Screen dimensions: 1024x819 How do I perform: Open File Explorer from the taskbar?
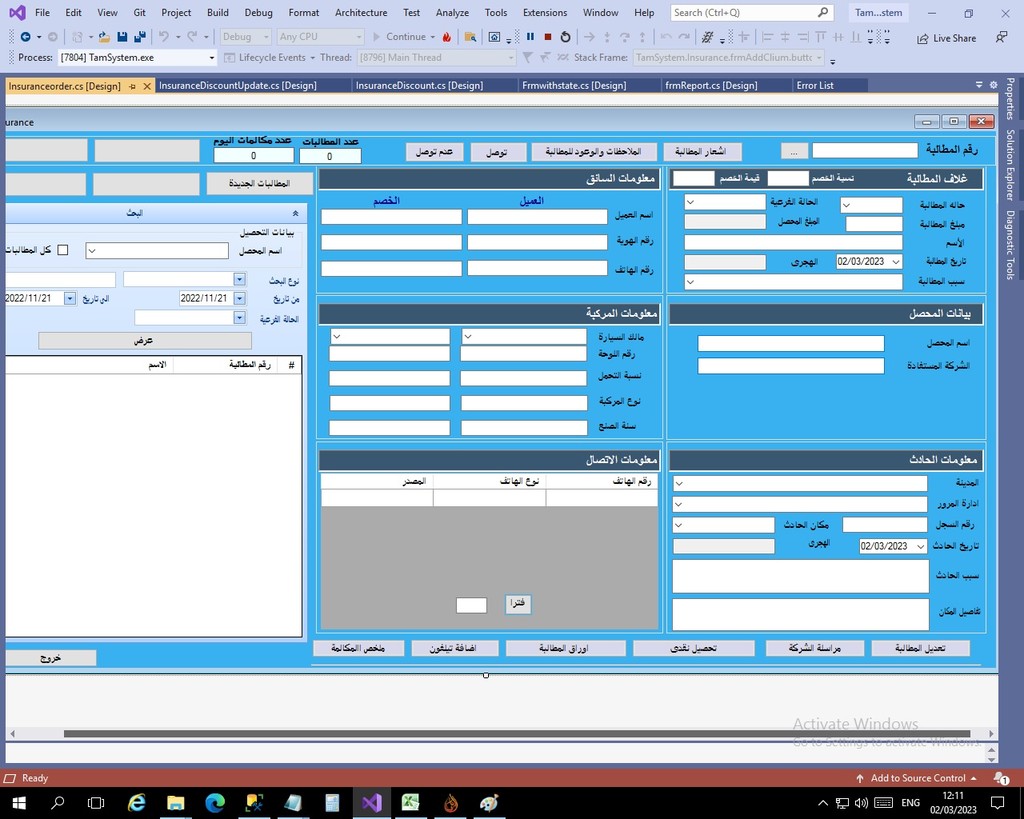tap(176, 803)
